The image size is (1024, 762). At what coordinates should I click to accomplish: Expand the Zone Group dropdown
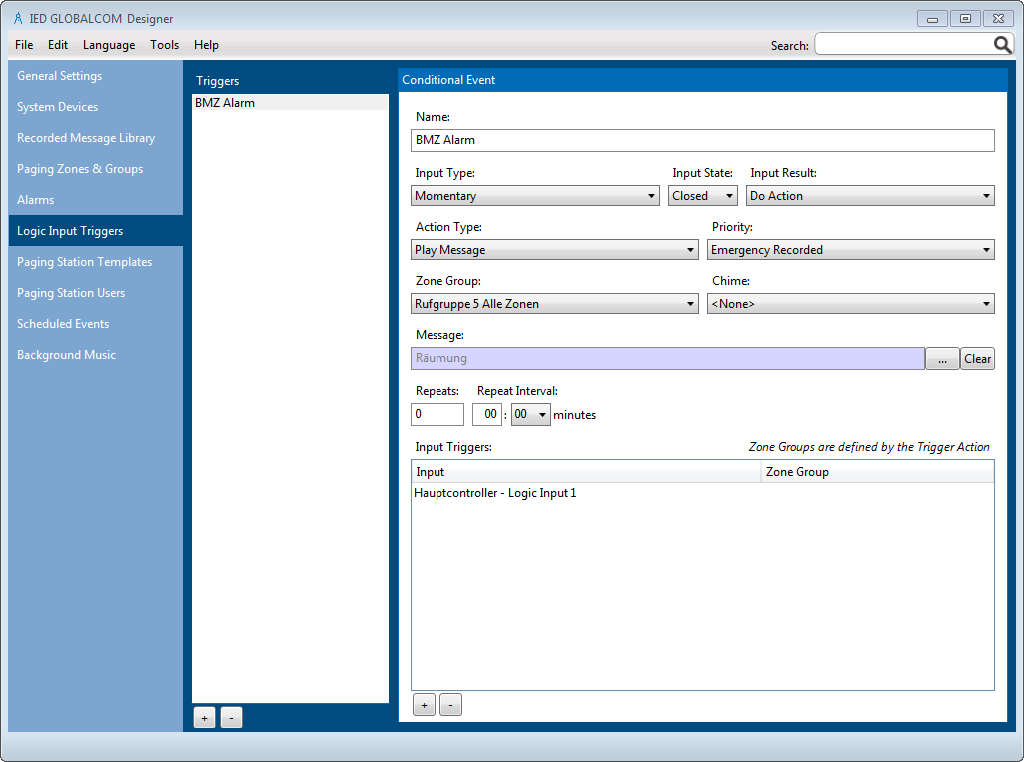(x=554, y=304)
